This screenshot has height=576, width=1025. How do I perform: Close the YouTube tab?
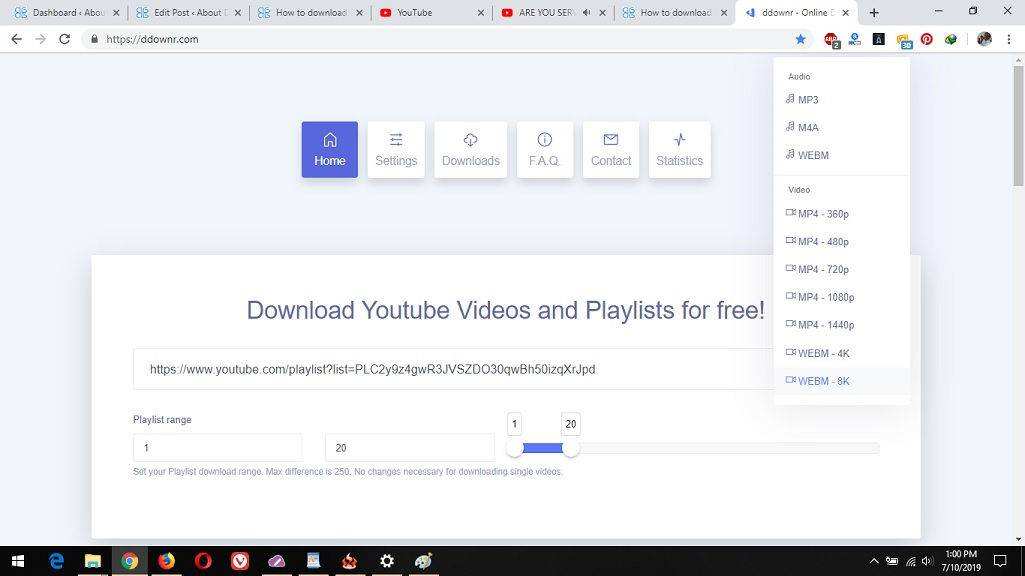481,12
